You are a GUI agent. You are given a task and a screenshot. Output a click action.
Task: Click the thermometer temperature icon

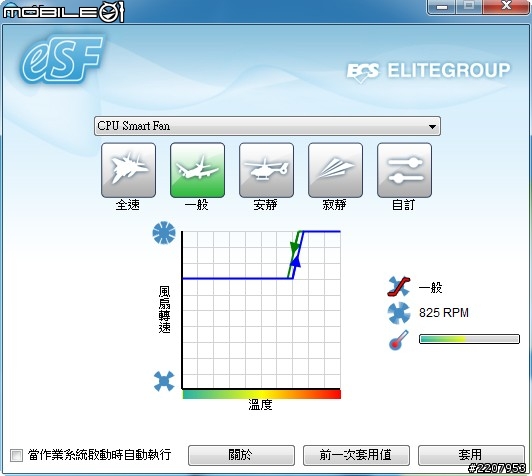coord(399,340)
